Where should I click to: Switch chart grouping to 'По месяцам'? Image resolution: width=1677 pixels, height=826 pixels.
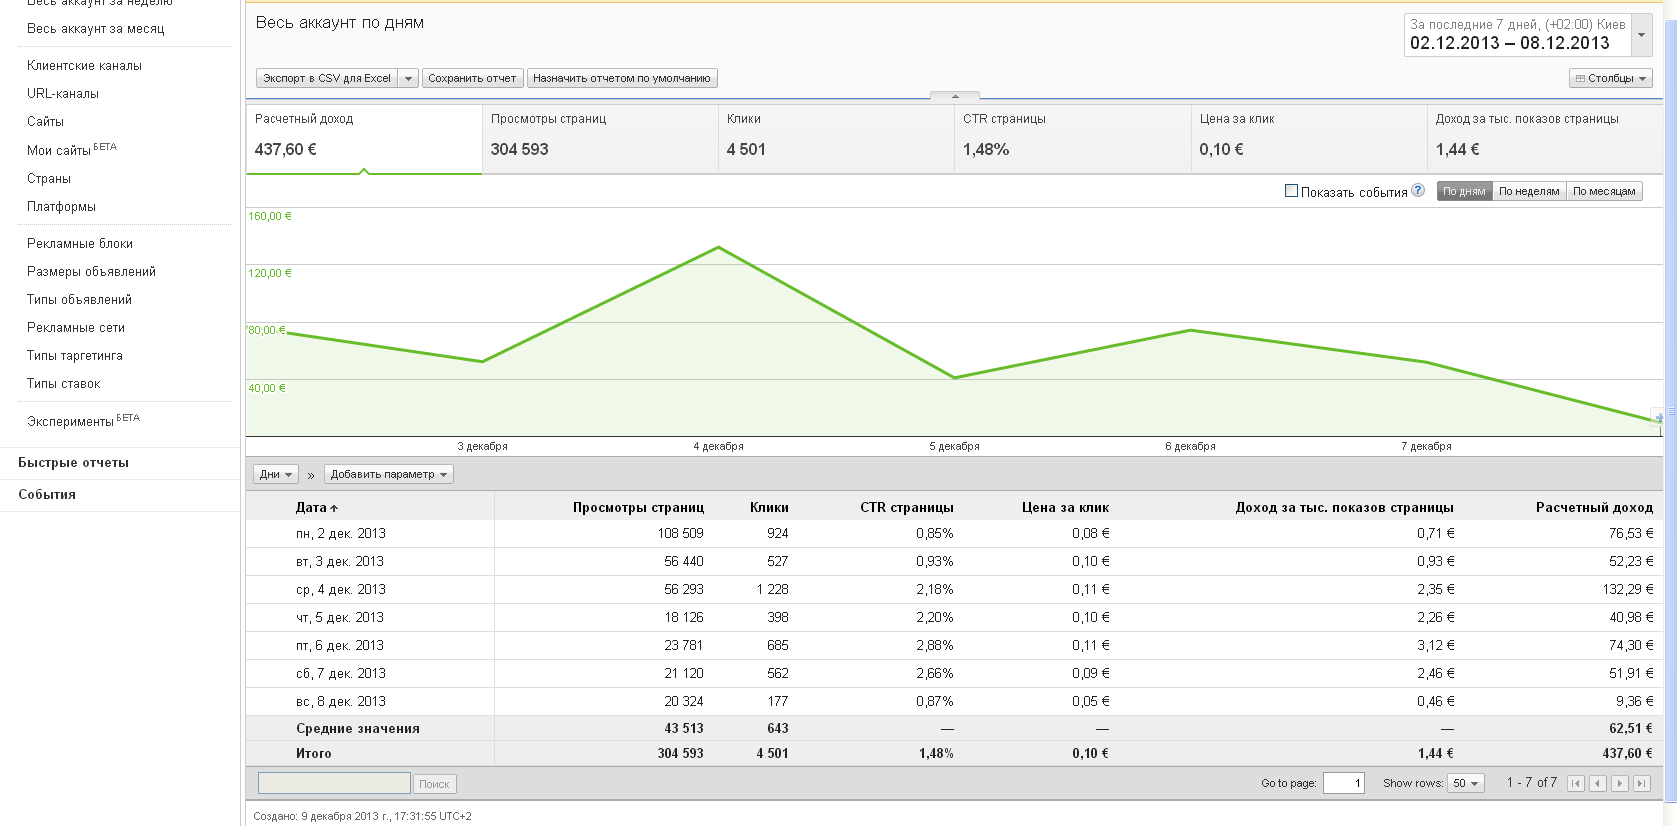pyautogui.click(x=1604, y=191)
